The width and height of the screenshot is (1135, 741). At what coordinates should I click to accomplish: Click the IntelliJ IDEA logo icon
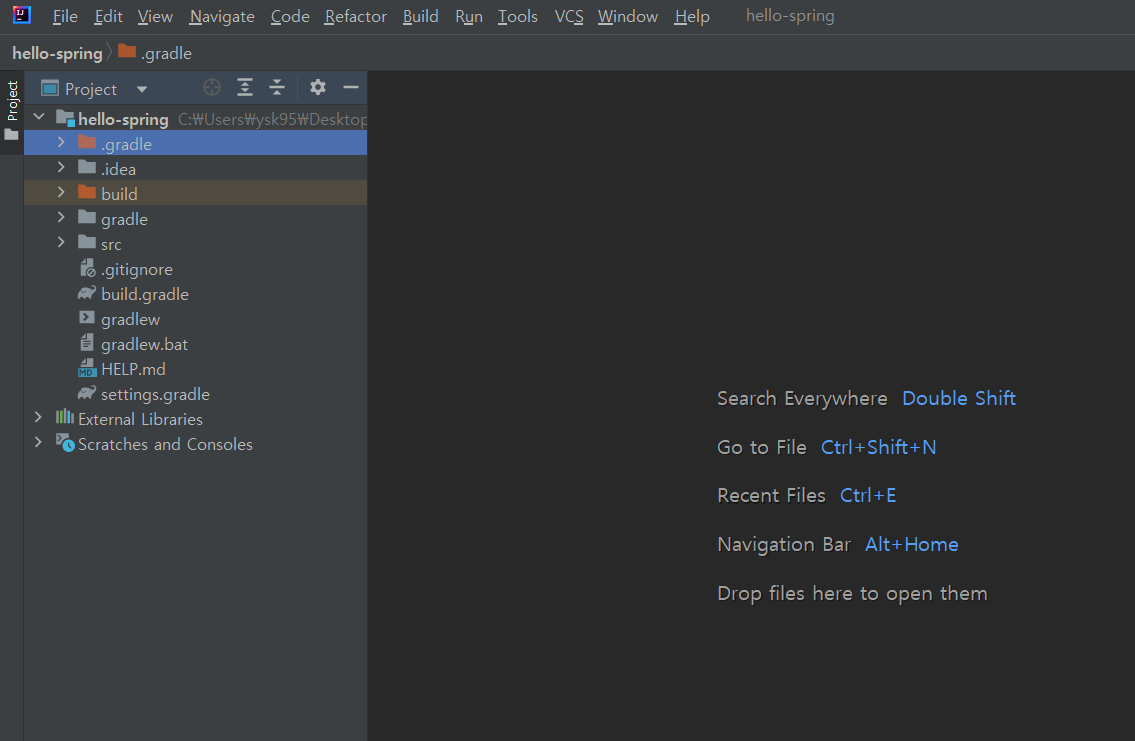pos(22,14)
